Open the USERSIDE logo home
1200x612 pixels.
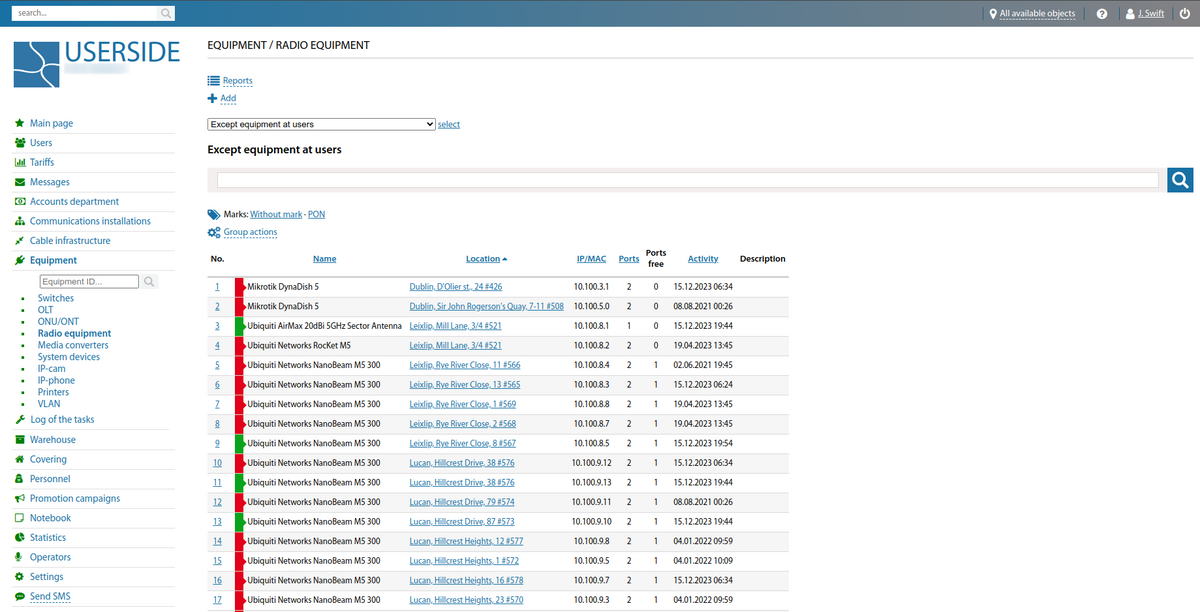coord(97,64)
